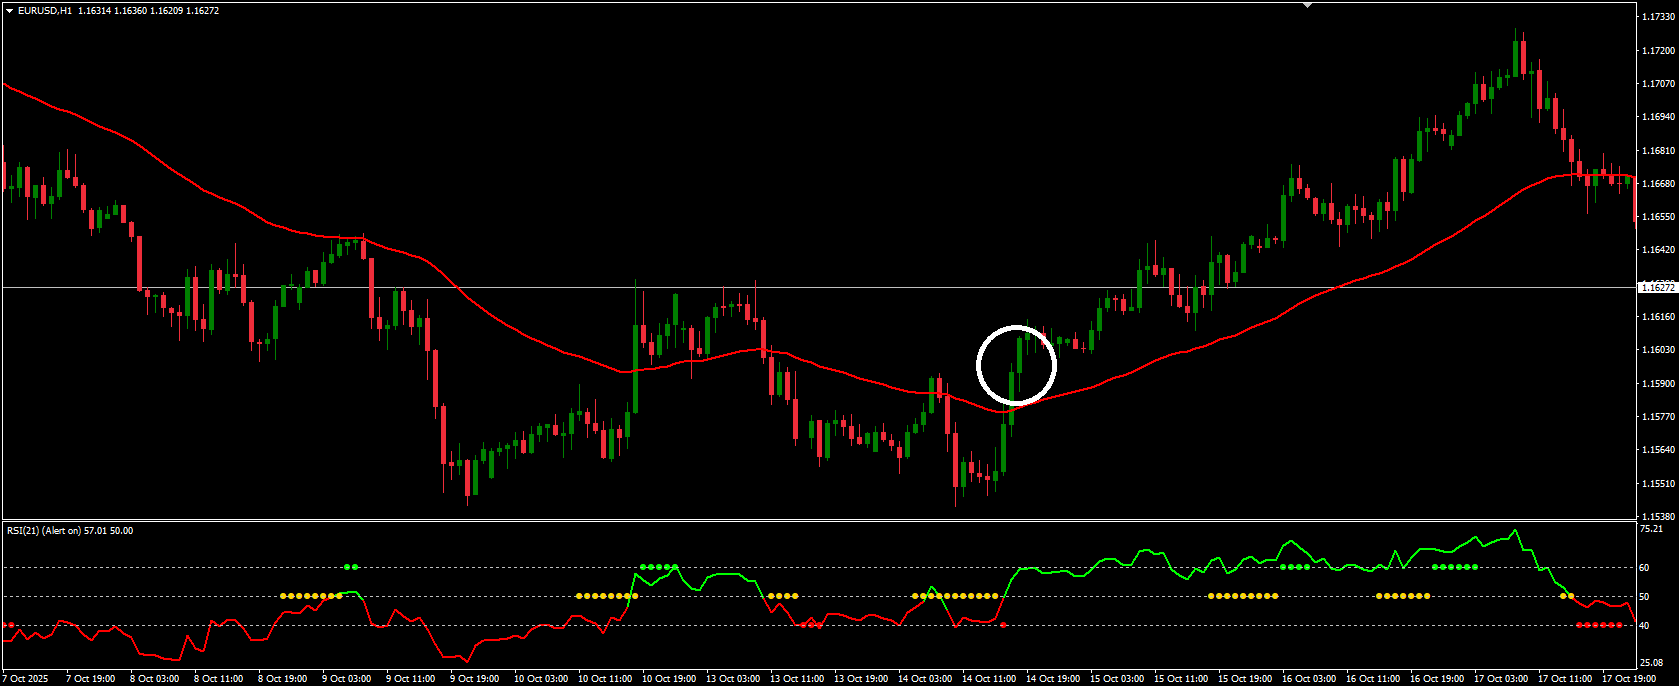This screenshot has width=1679, height=686.
Task: Select the 1.15380 price axis label
Action: pyautogui.click(x=1658, y=517)
